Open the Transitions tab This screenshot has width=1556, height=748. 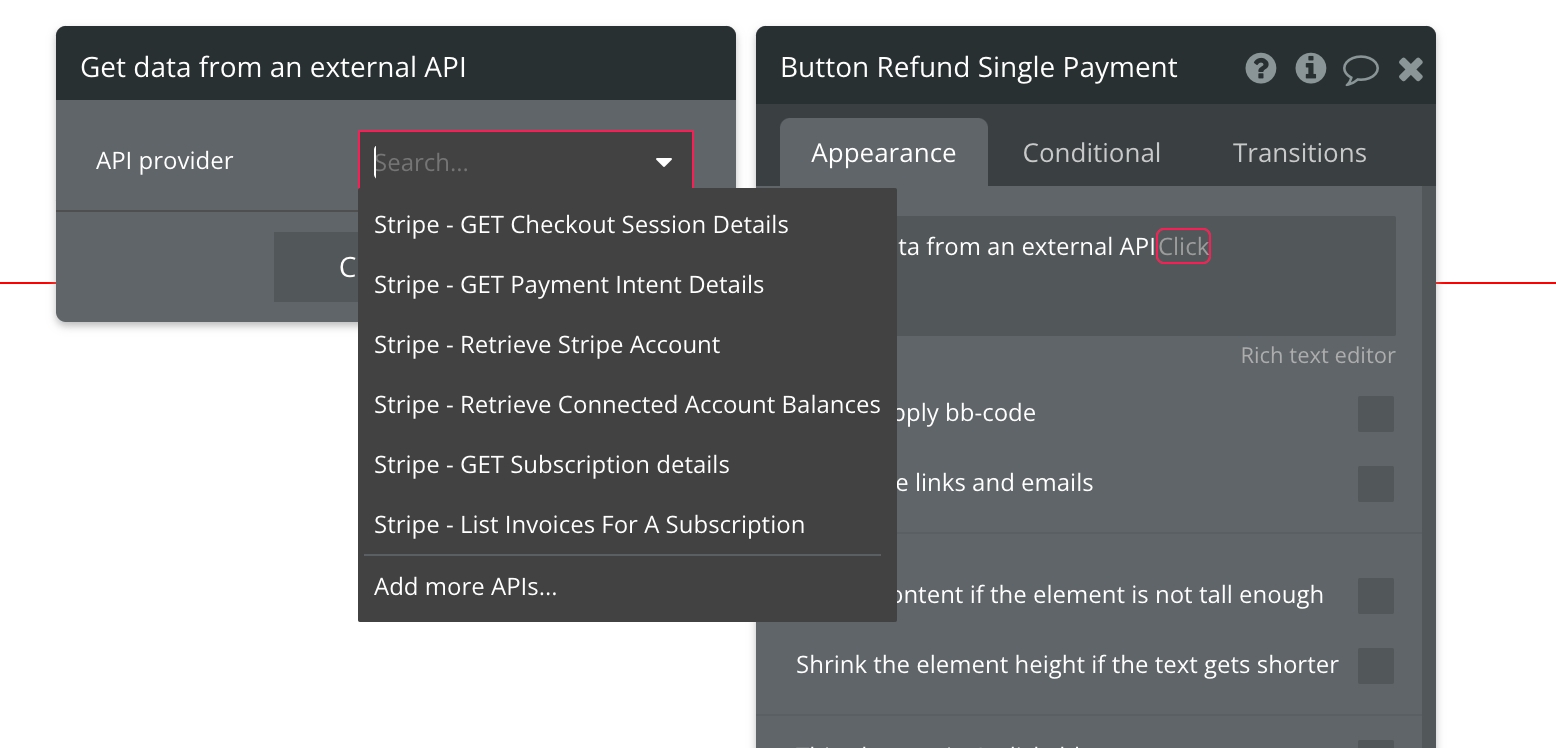(x=1299, y=153)
